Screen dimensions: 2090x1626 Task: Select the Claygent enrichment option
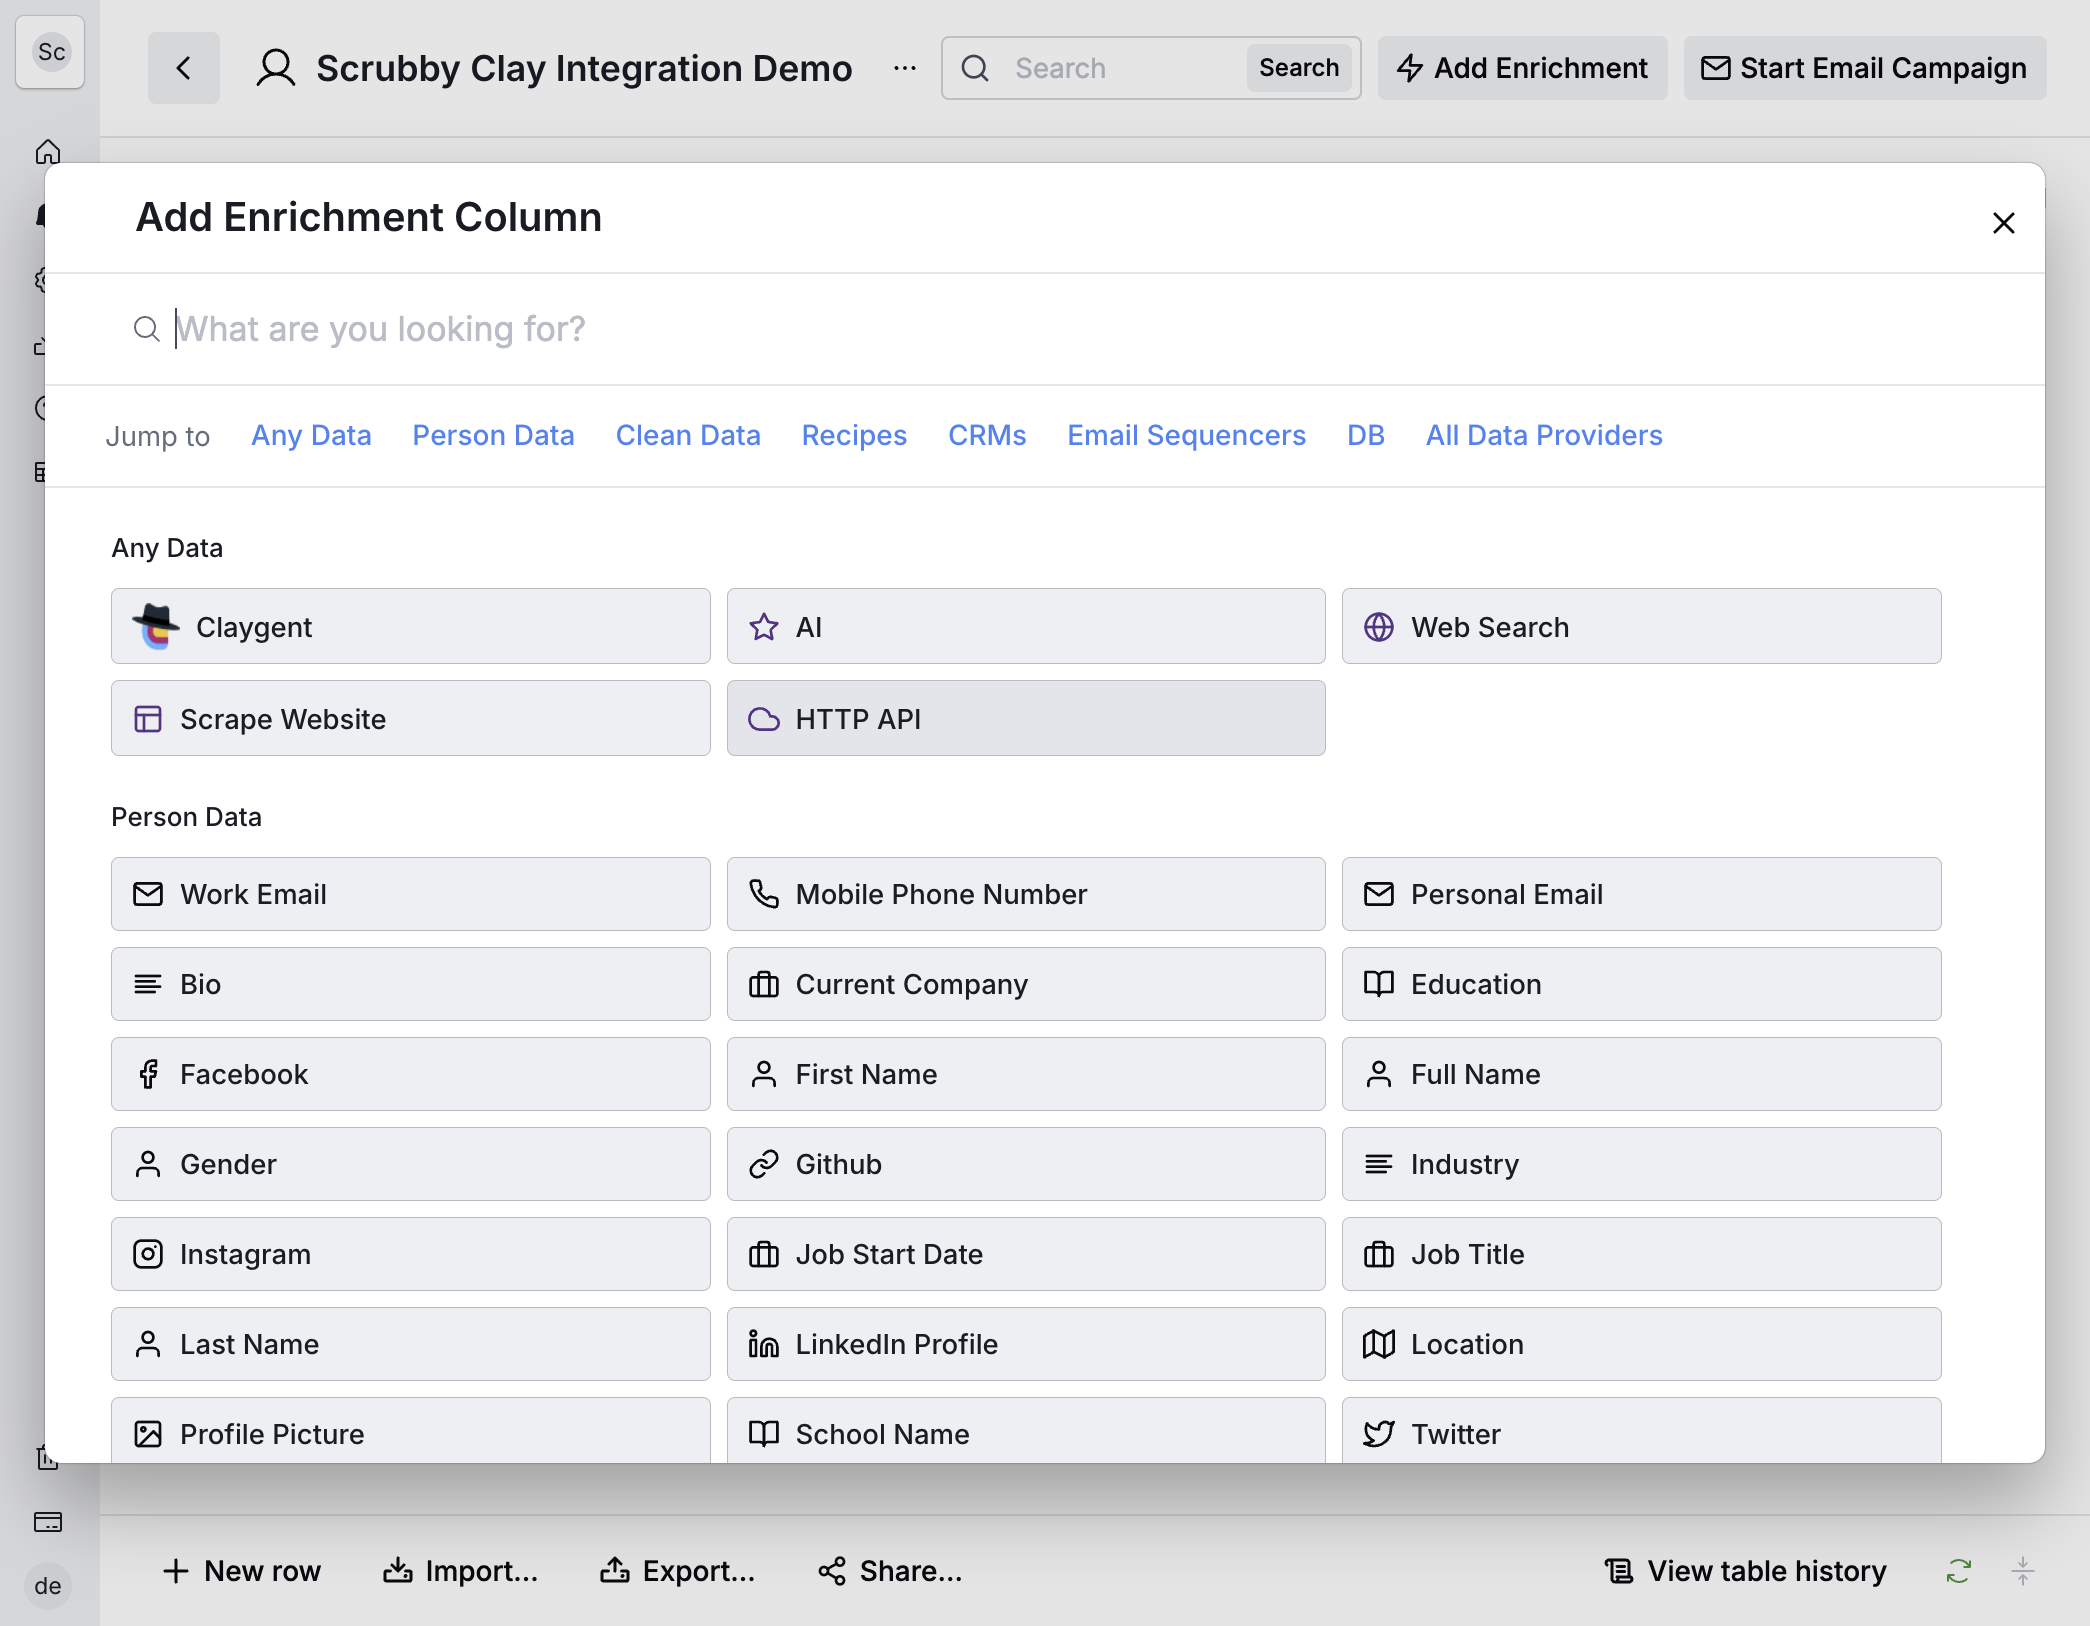[x=410, y=626]
